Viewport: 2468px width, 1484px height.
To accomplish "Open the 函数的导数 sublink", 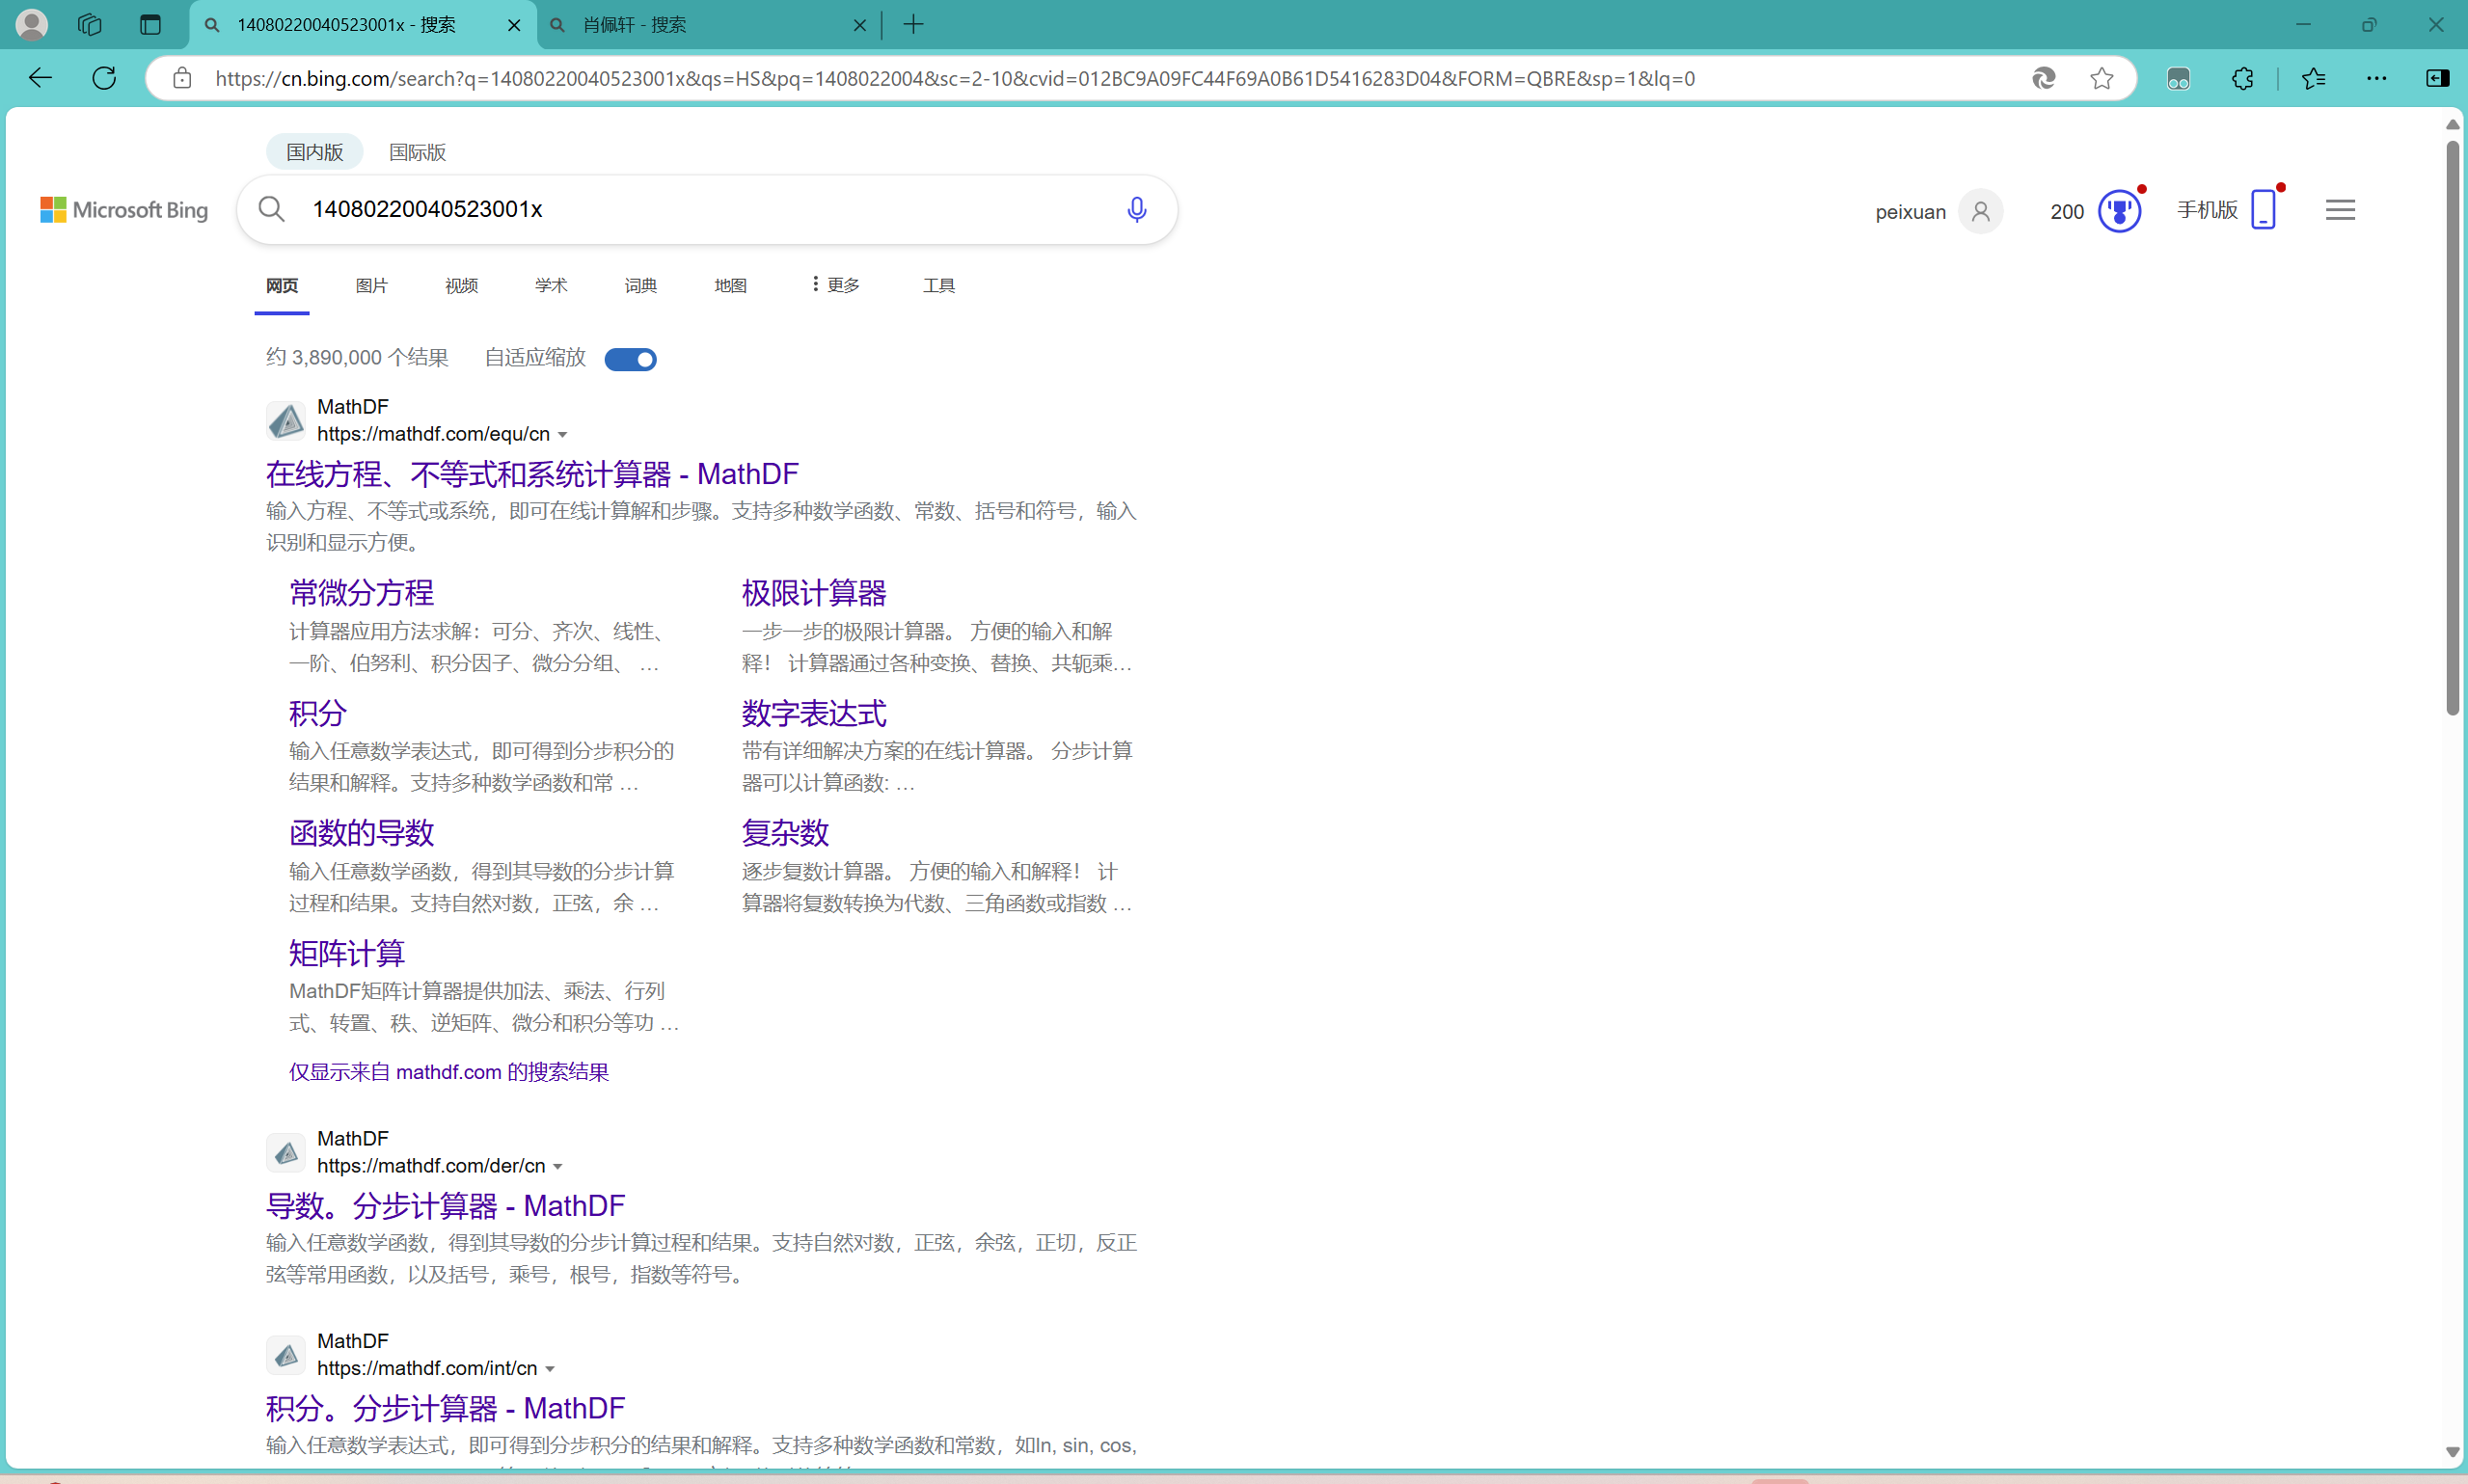I will pos(362,833).
